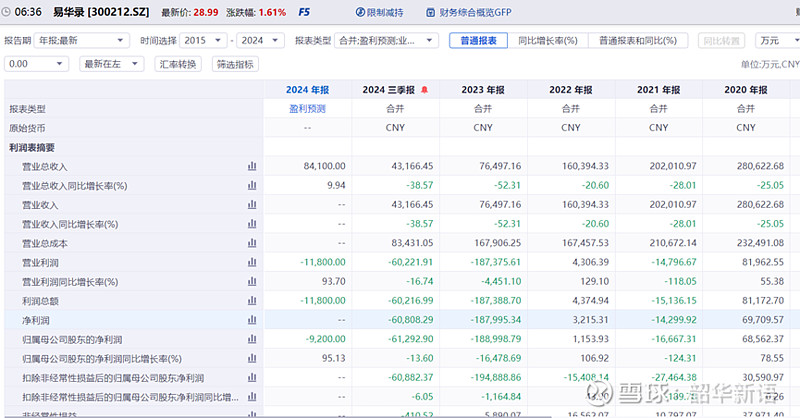Open chart for 营业利润同比增长率(%) row
The height and width of the screenshot is (418, 800).
tap(252, 281)
